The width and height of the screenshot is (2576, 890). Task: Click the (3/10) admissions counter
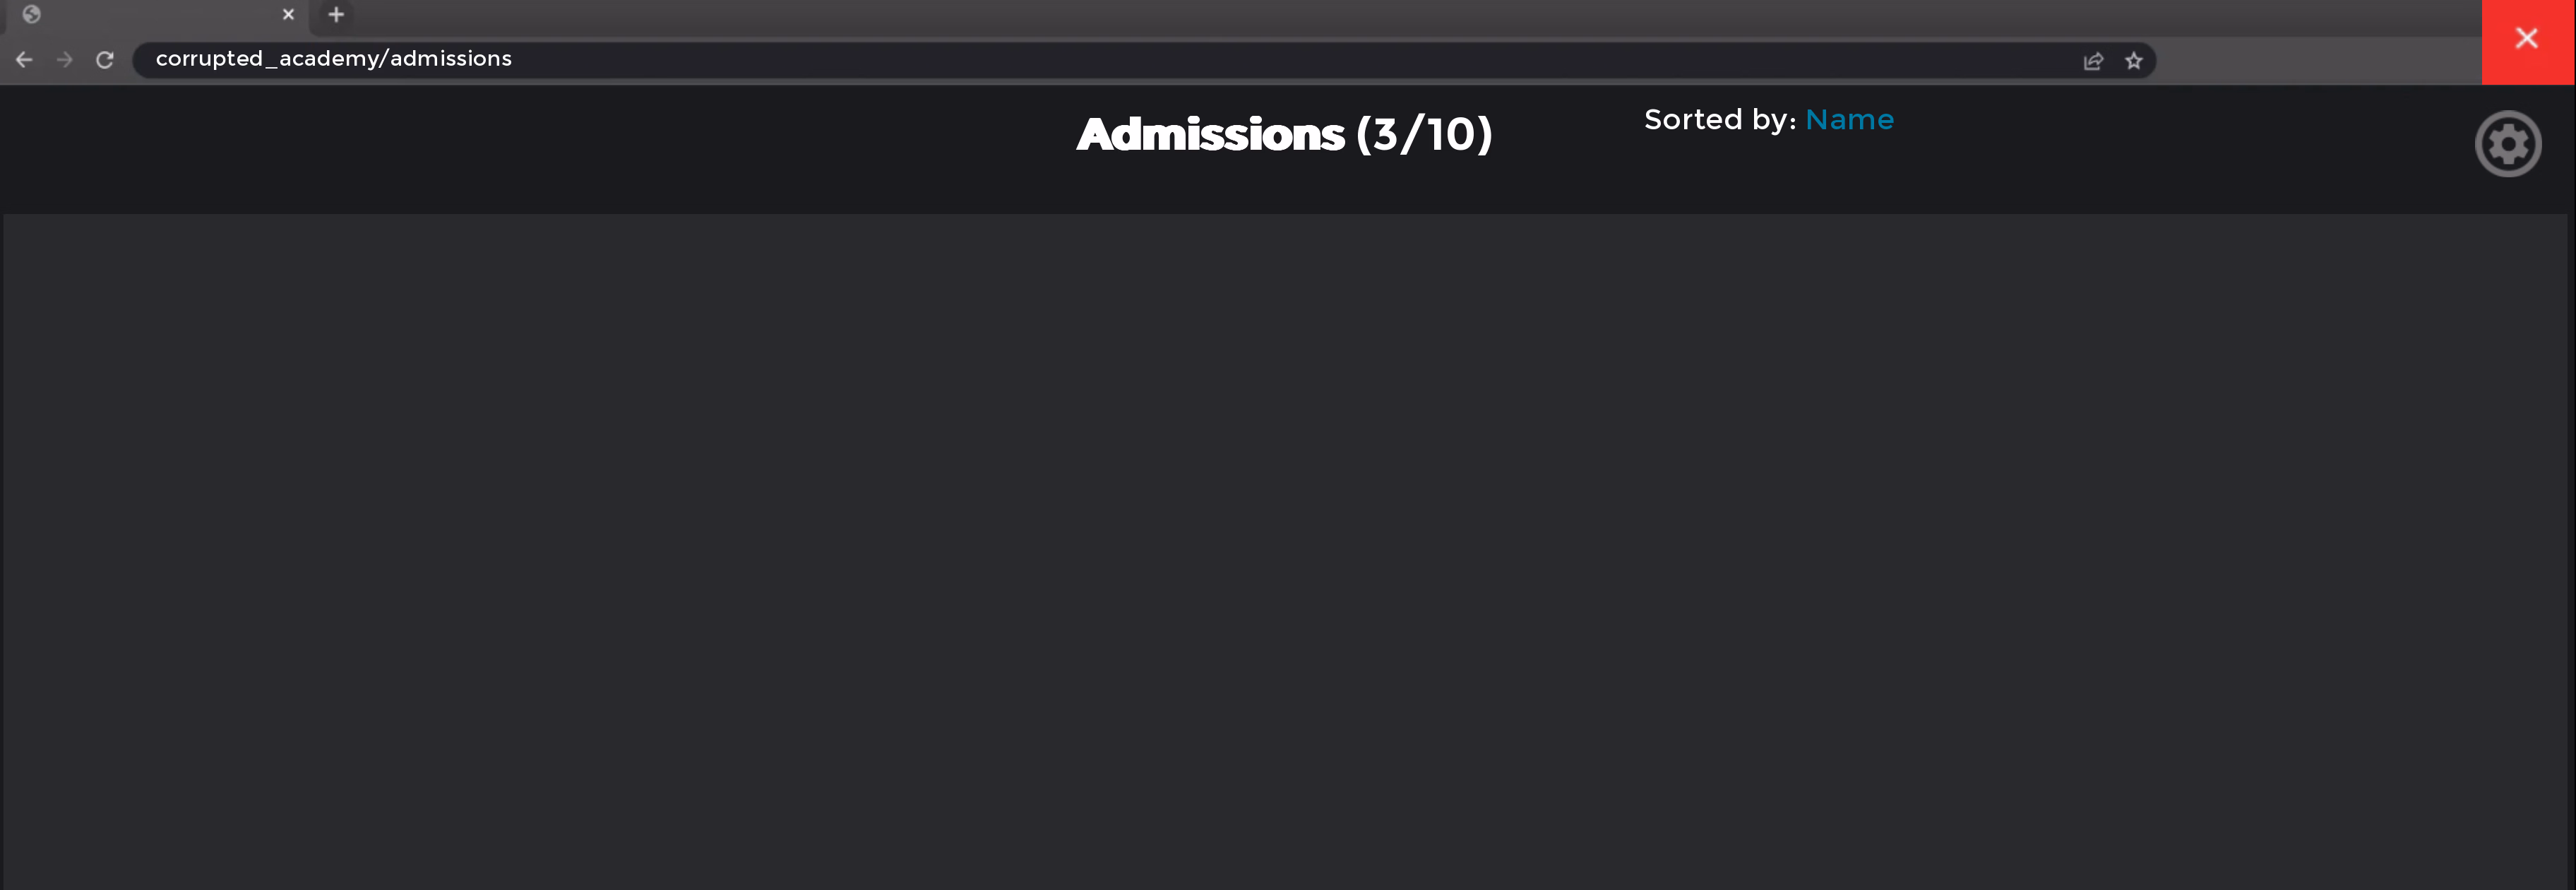tap(1424, 135)
